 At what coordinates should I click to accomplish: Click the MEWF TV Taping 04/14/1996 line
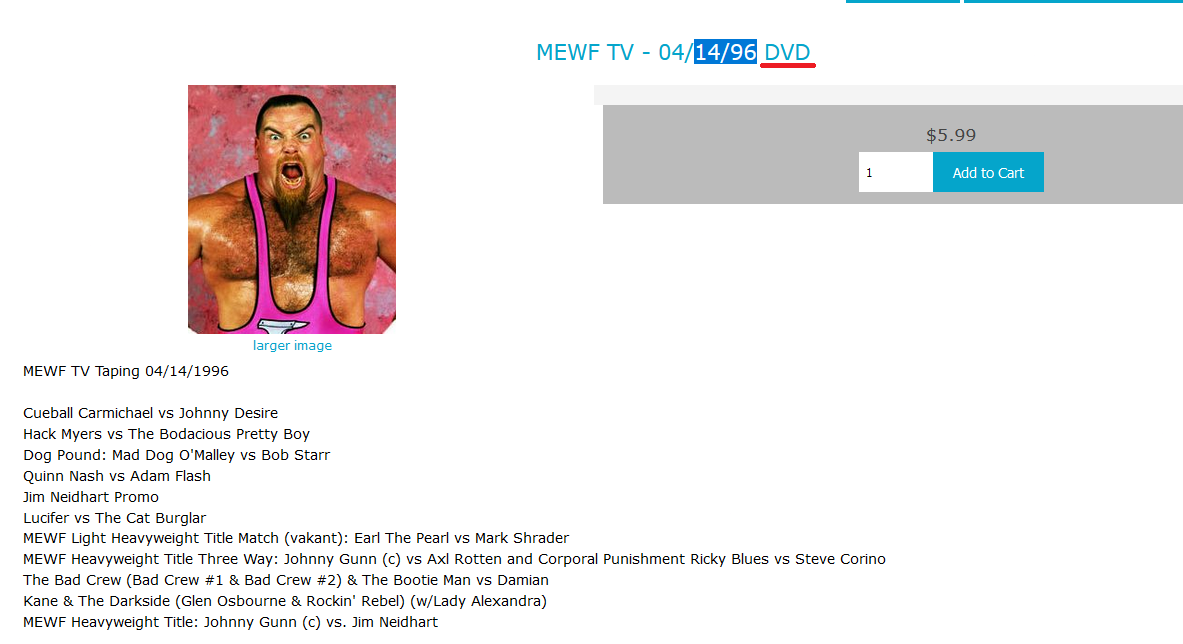tap(126, 371)
